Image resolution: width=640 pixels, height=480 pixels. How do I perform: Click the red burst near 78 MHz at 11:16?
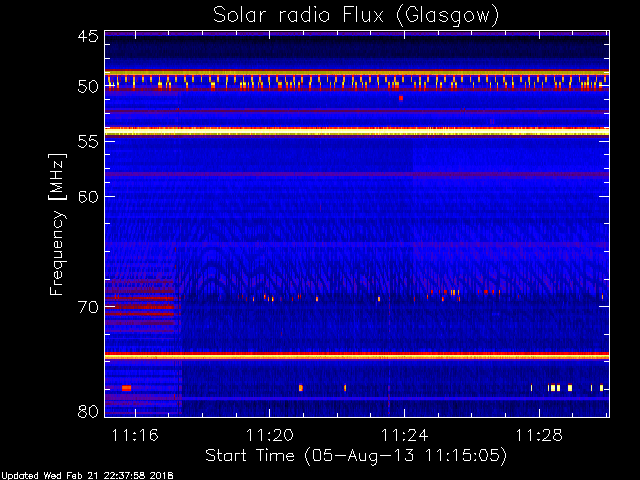click(127, 388)
